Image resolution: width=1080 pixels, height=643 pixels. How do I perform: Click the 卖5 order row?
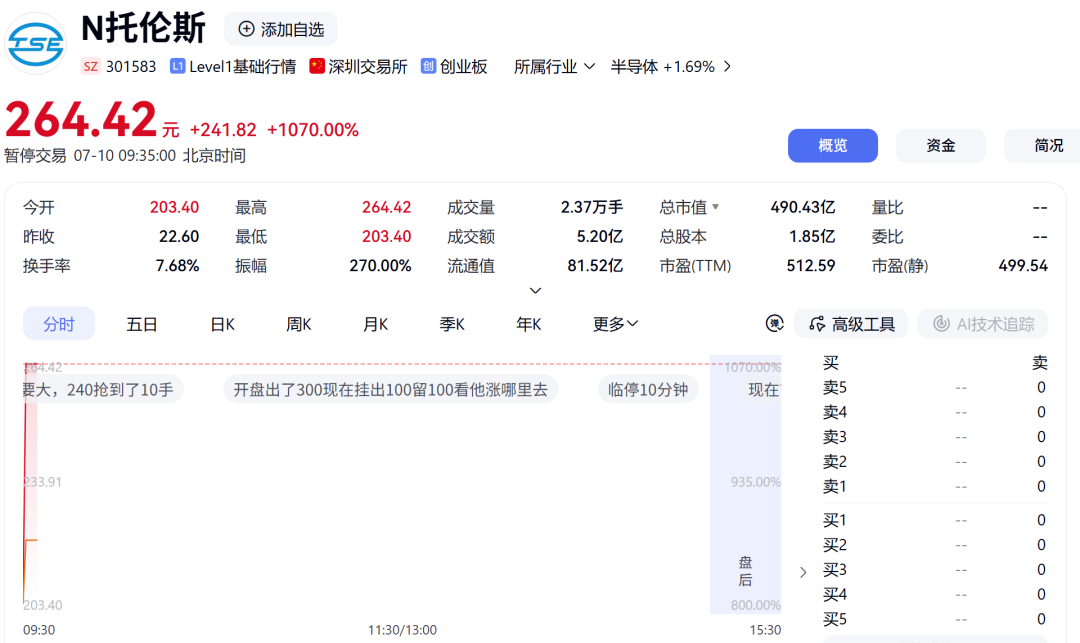[934, 388]
